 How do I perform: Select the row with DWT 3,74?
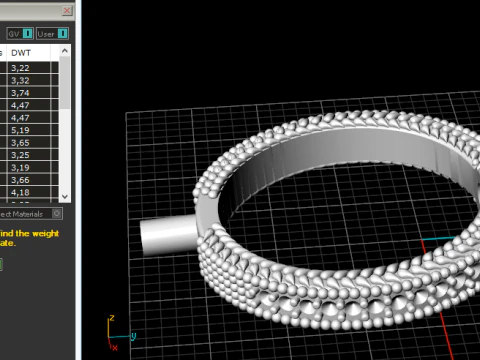point(29,93)
